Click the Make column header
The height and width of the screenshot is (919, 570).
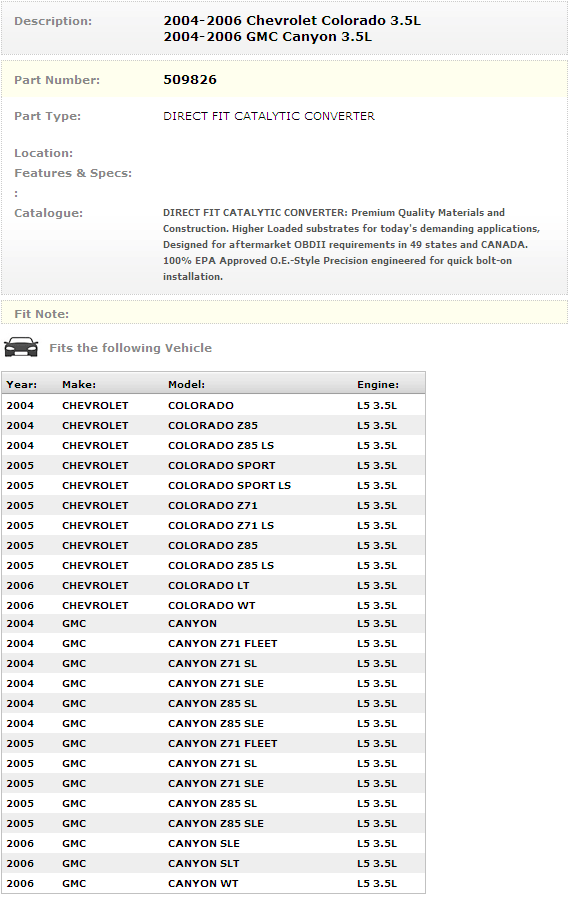point(79,384)
